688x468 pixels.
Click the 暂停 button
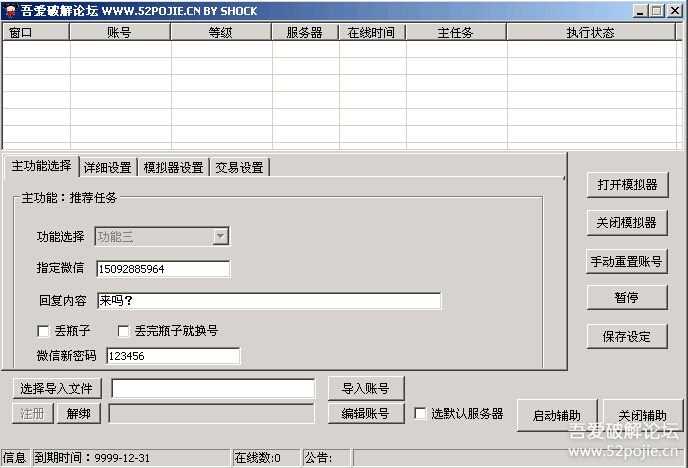tap(627, 297)
